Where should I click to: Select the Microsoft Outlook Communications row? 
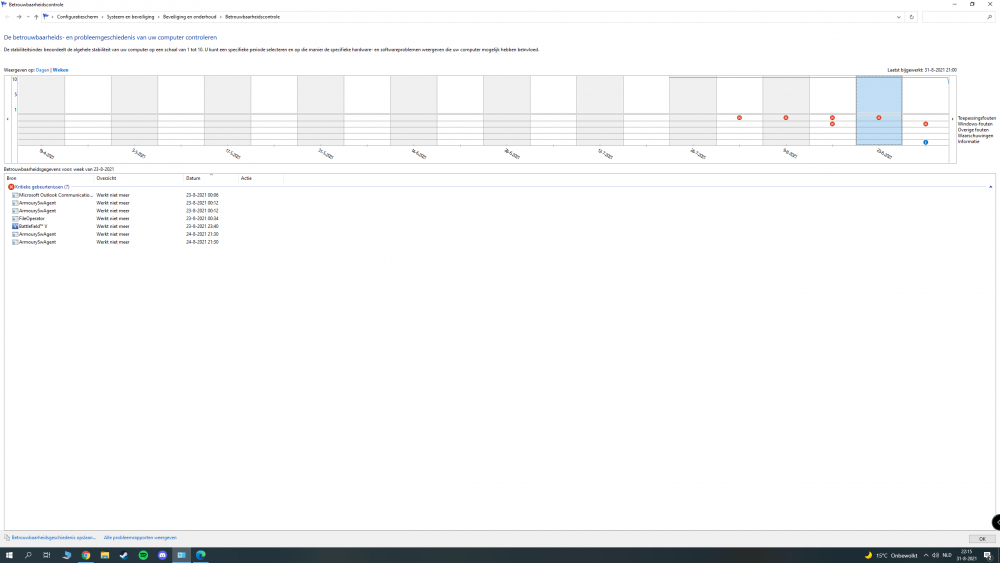pyautogui.click(x=116, y=195)
